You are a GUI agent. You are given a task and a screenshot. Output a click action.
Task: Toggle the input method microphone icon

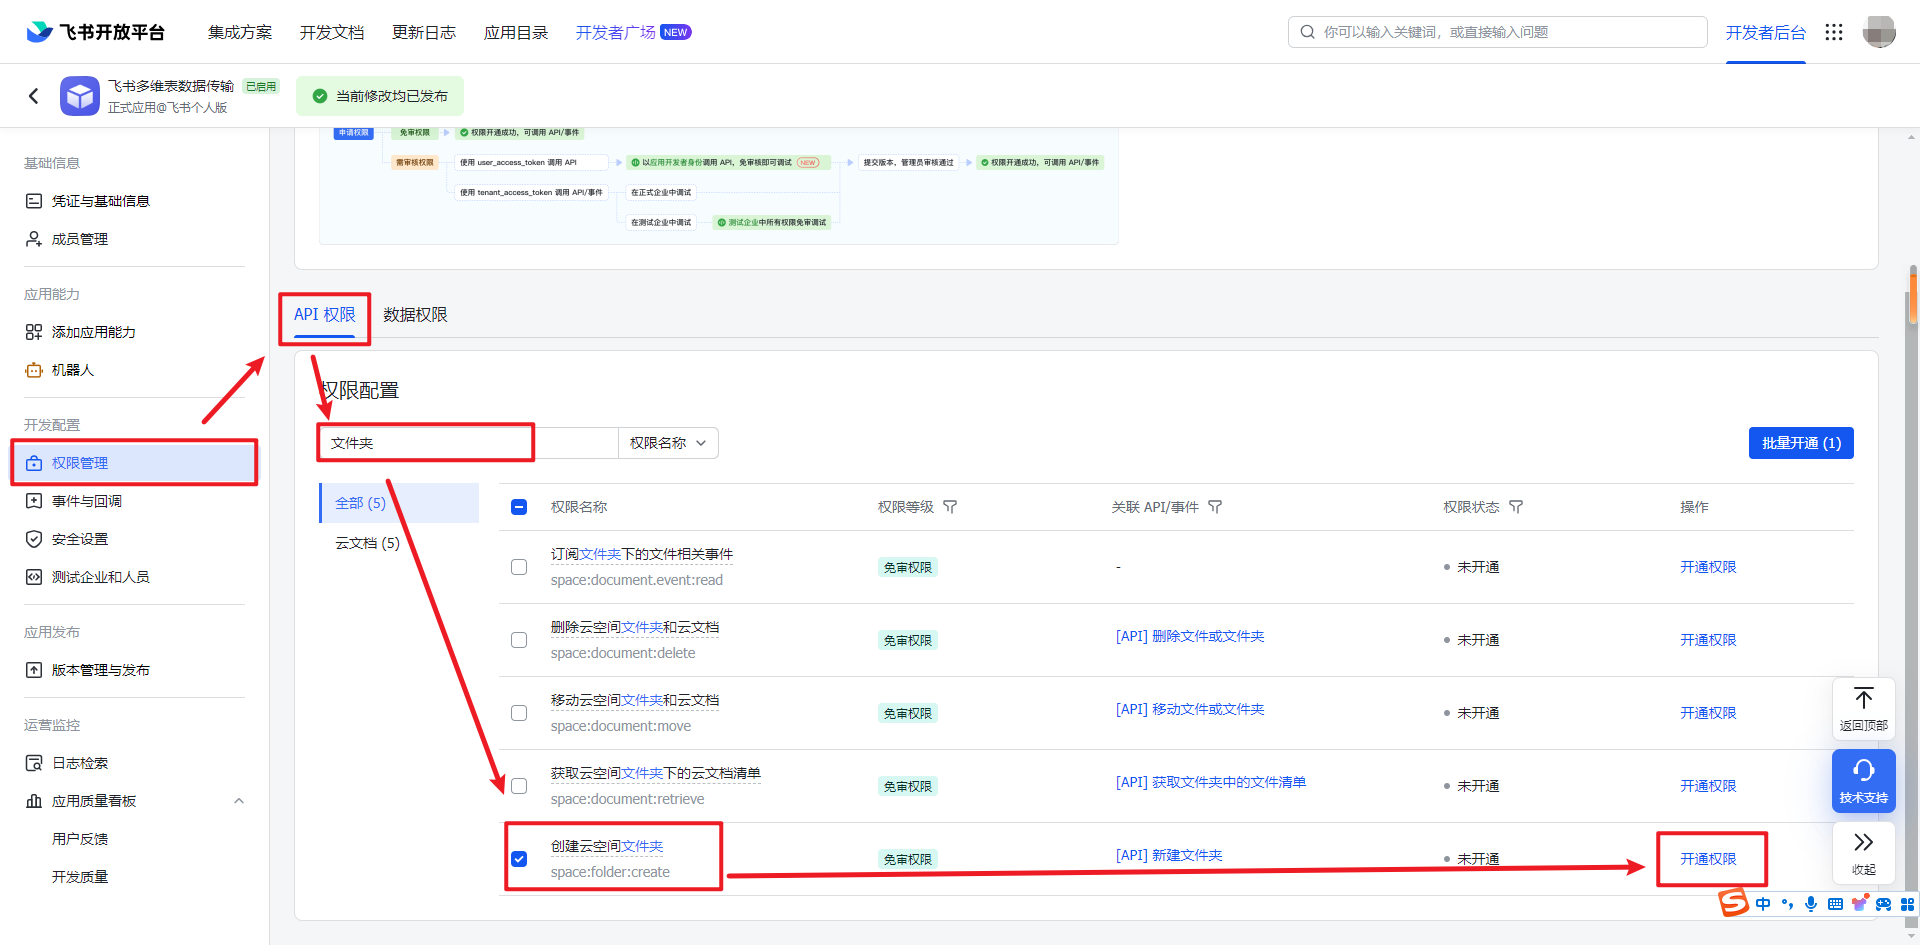[x=1811, y=904]
